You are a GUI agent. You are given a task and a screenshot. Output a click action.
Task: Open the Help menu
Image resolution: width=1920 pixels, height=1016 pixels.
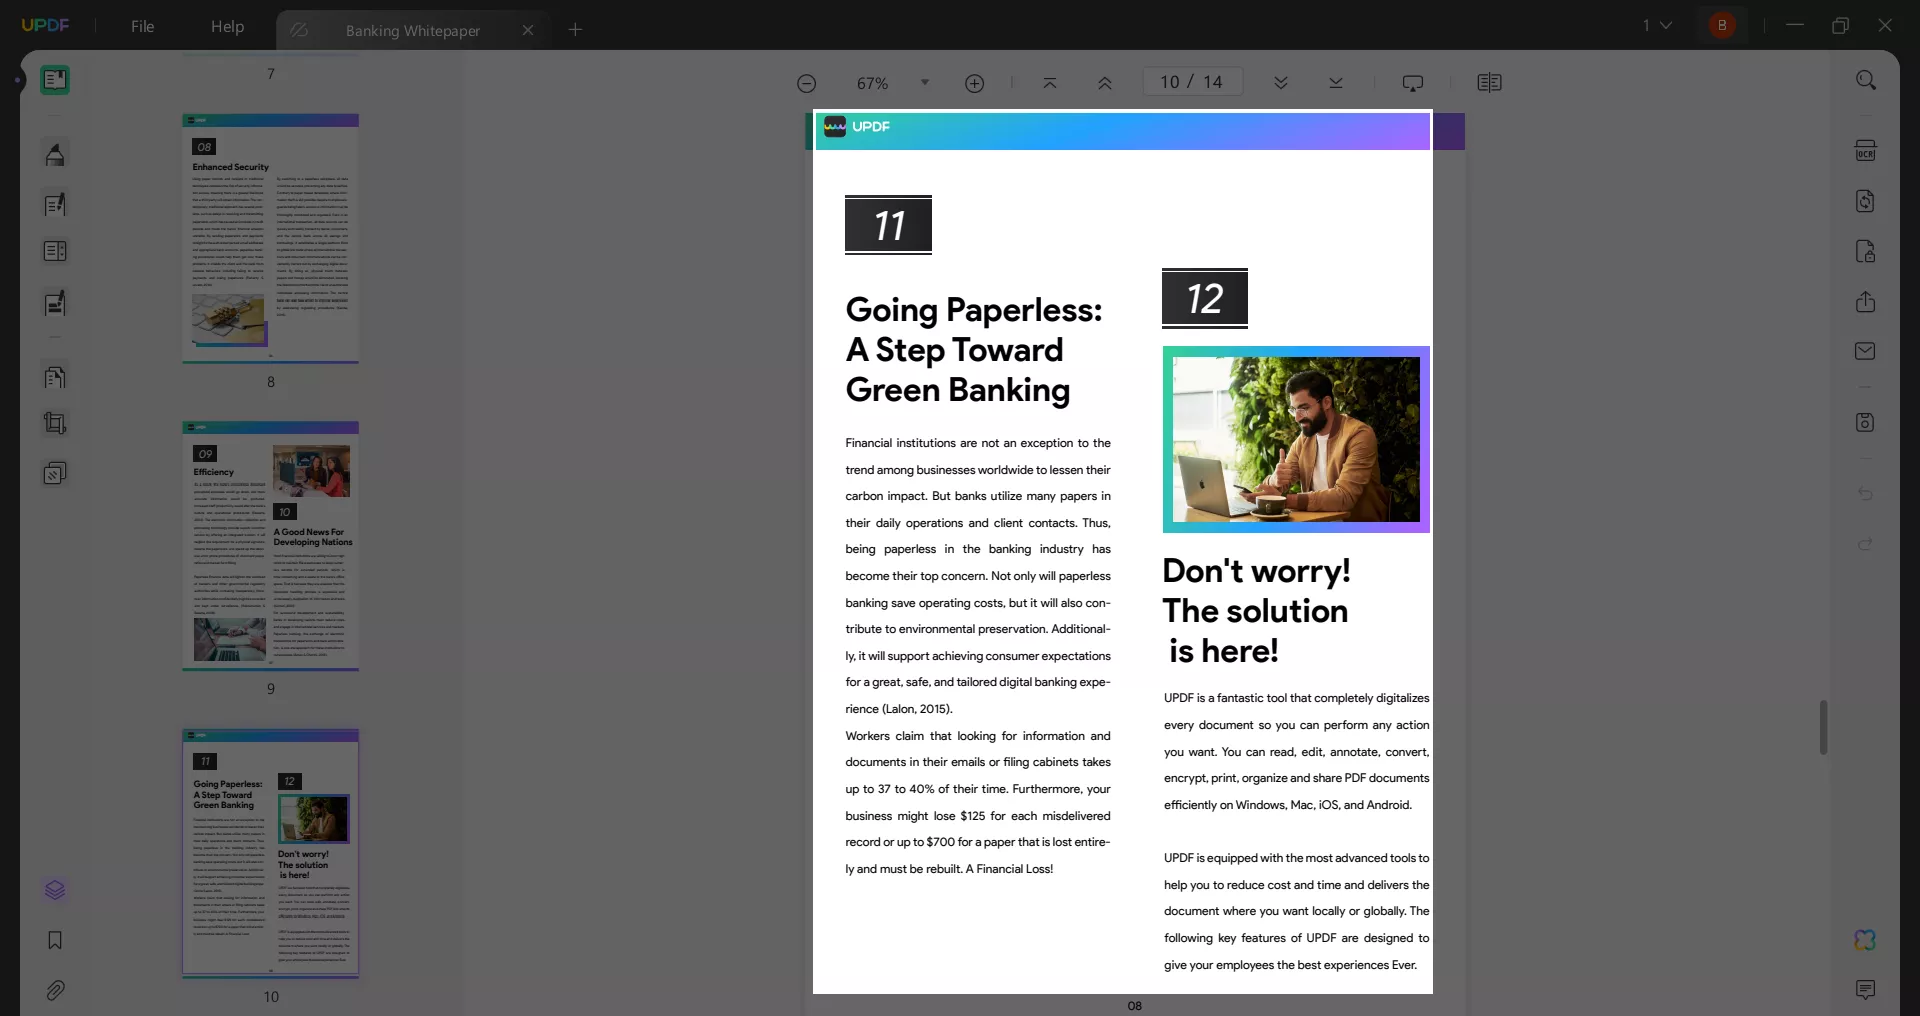[x=227, y=26]
